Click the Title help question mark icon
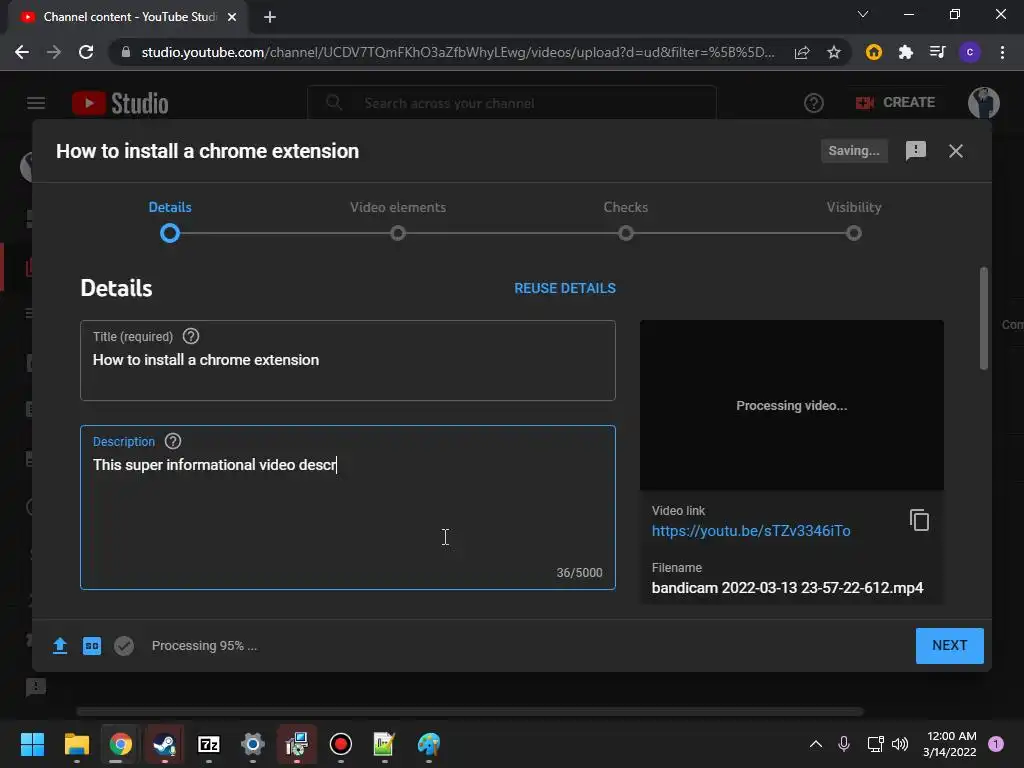Screen dimensions: 1024x768 click(191, 336)
